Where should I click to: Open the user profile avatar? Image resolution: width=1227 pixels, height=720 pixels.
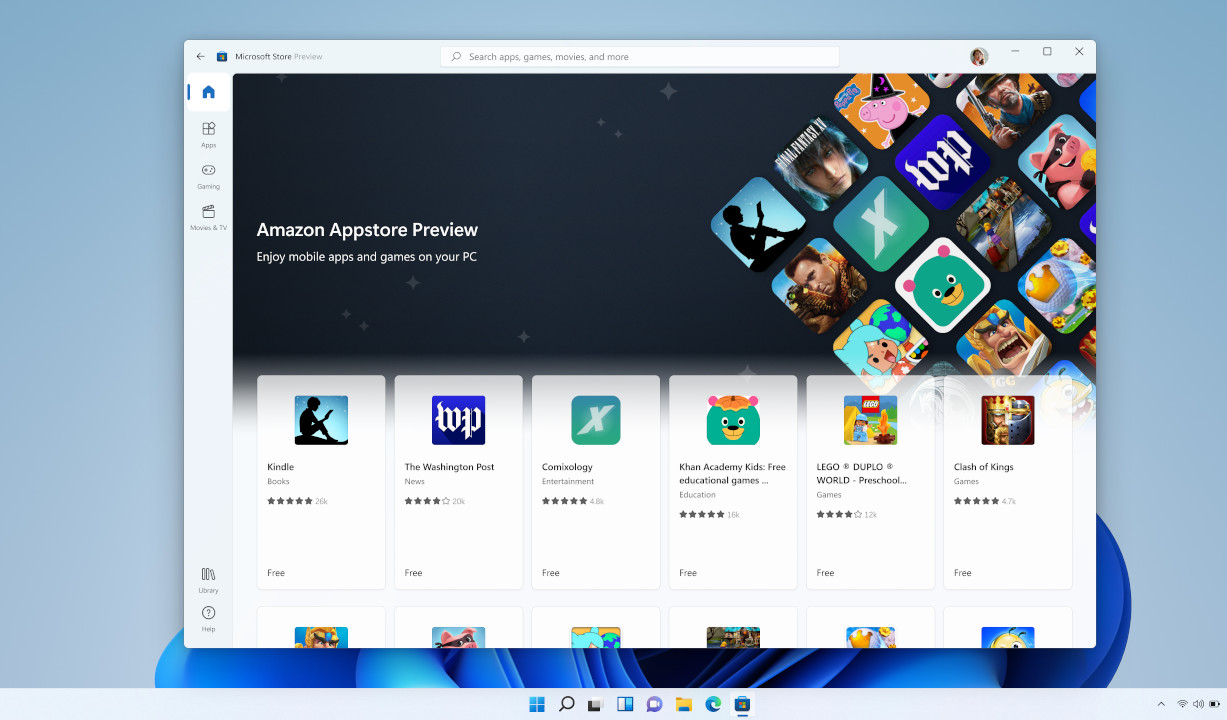click(979, 56)
